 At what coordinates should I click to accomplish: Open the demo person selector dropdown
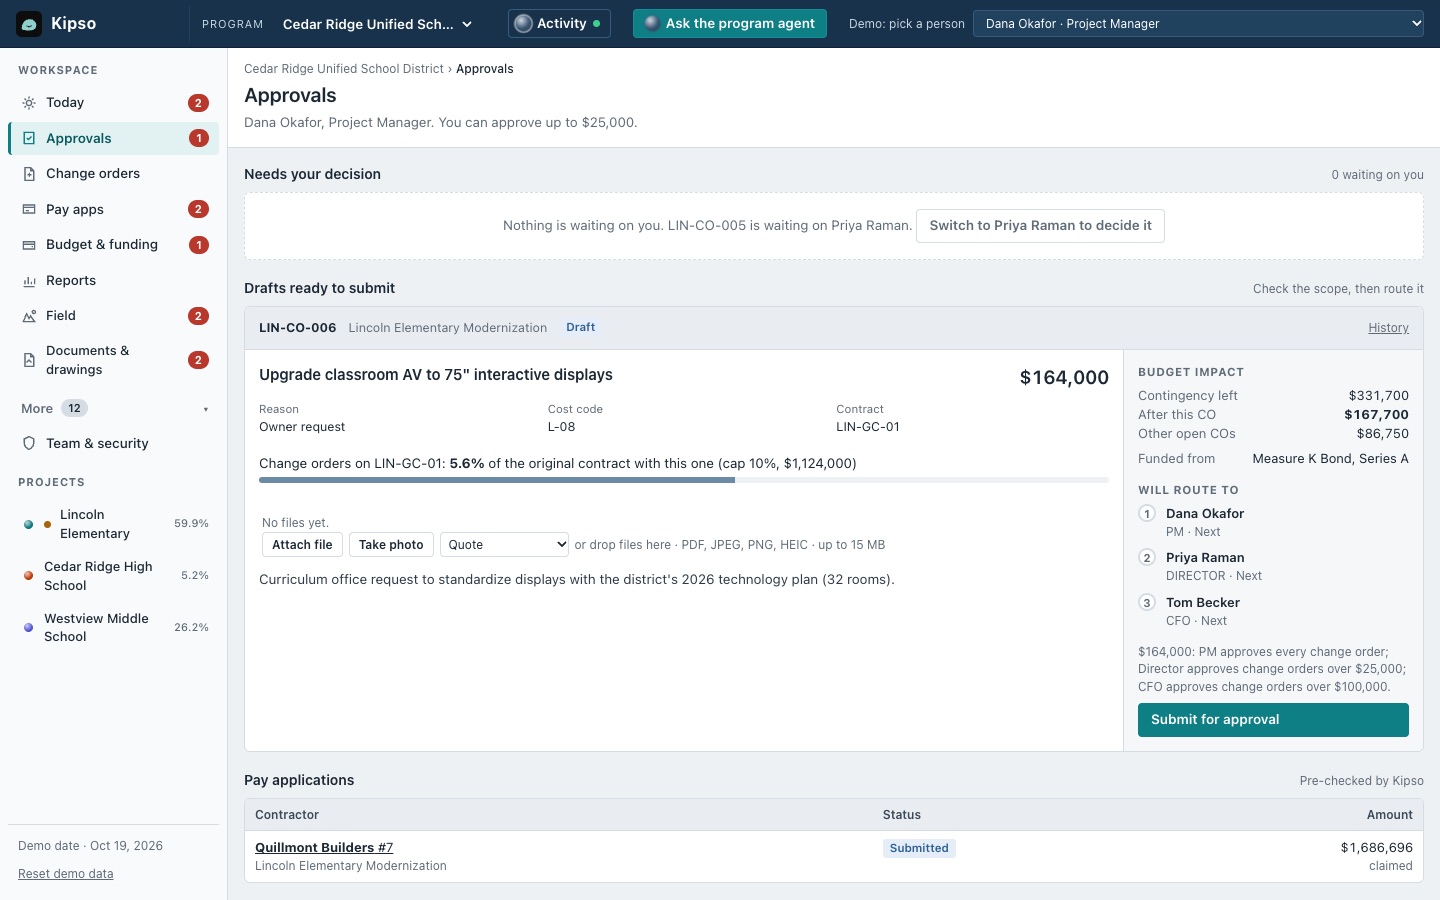tap(1198, 23)
